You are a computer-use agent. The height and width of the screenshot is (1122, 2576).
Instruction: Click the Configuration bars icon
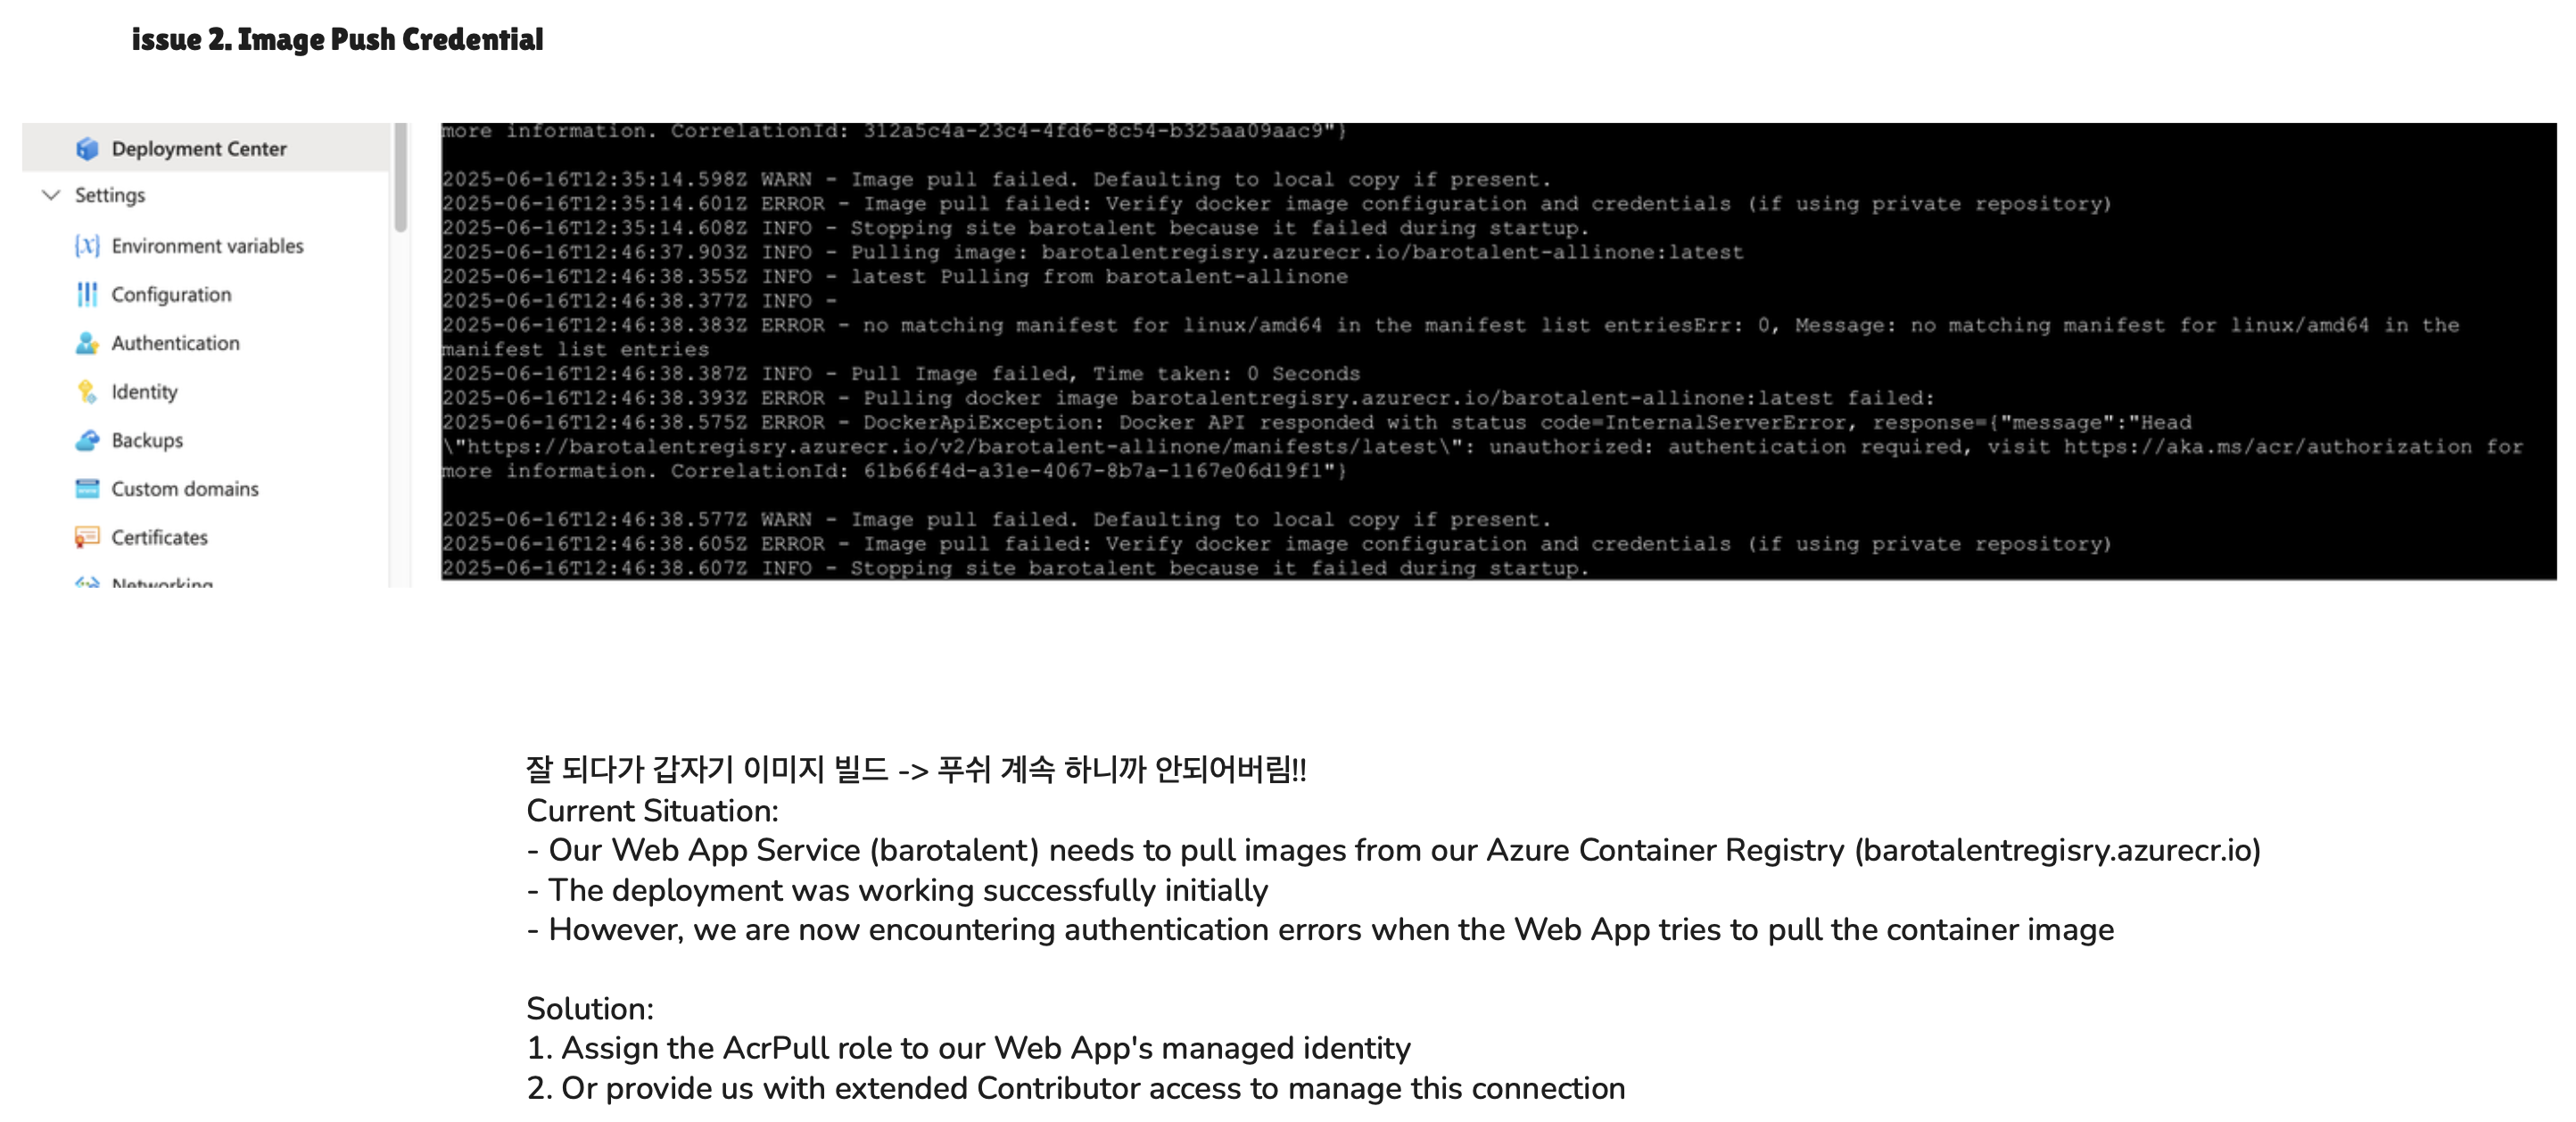[87, 294]
